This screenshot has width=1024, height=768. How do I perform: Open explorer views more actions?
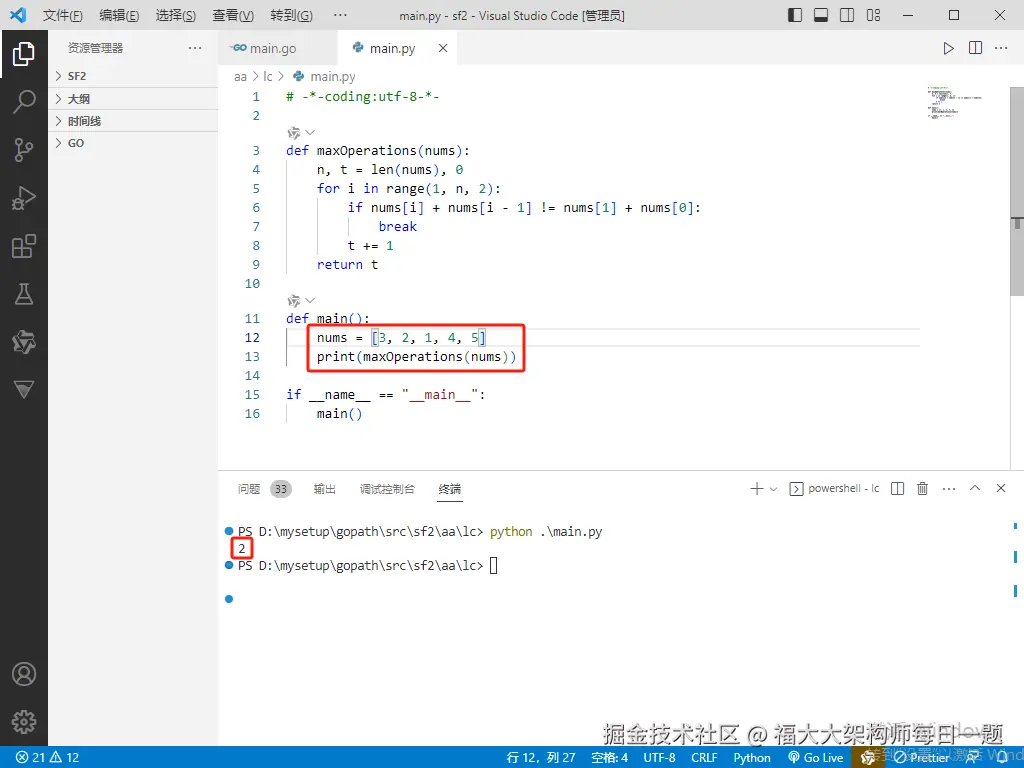[x=195, y=48]
